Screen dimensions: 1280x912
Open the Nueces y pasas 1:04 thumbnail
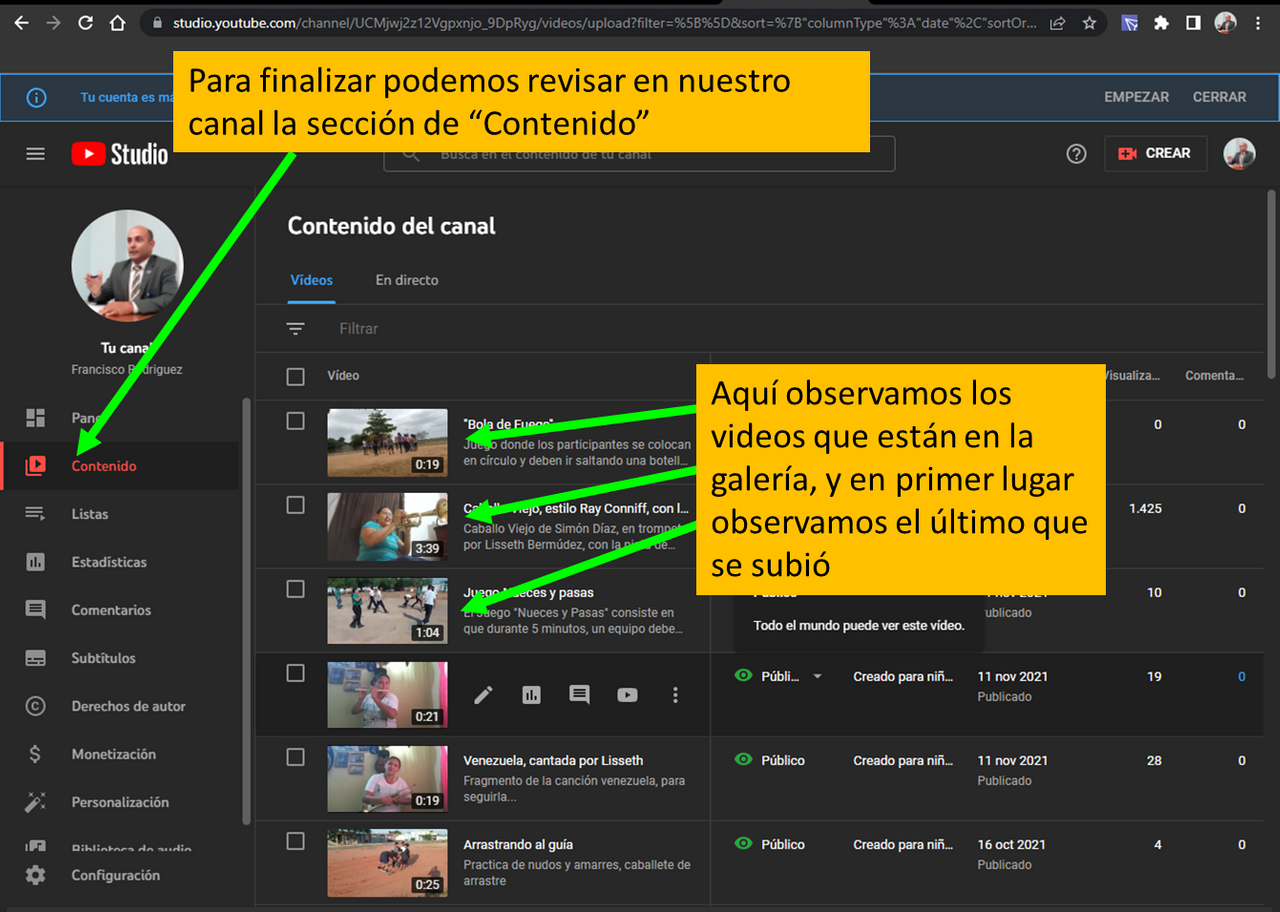coord(387,610)
